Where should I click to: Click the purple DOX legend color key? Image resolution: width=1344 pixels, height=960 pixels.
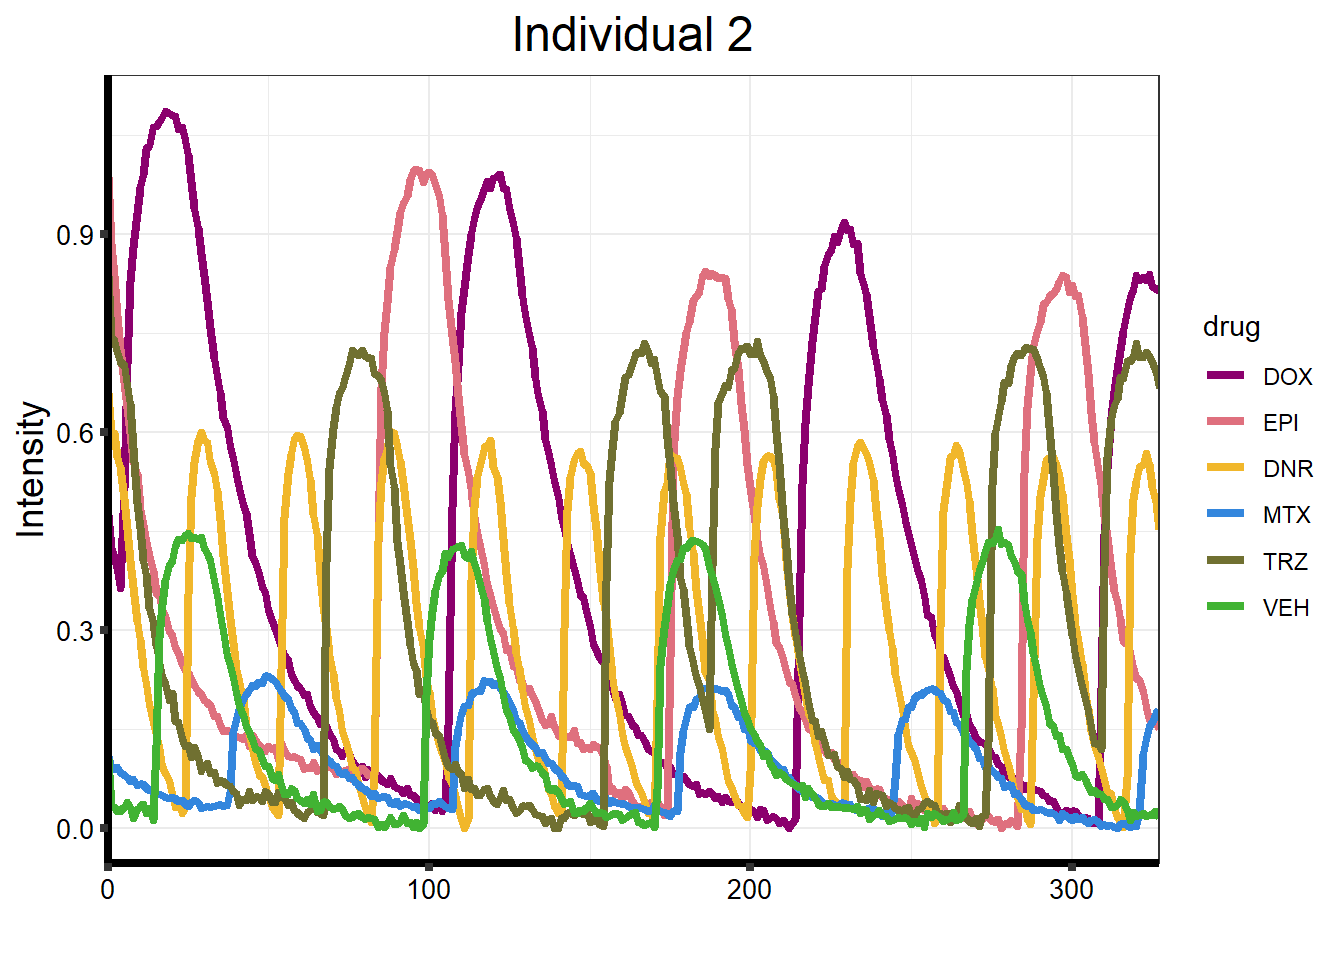[1225, 376]
